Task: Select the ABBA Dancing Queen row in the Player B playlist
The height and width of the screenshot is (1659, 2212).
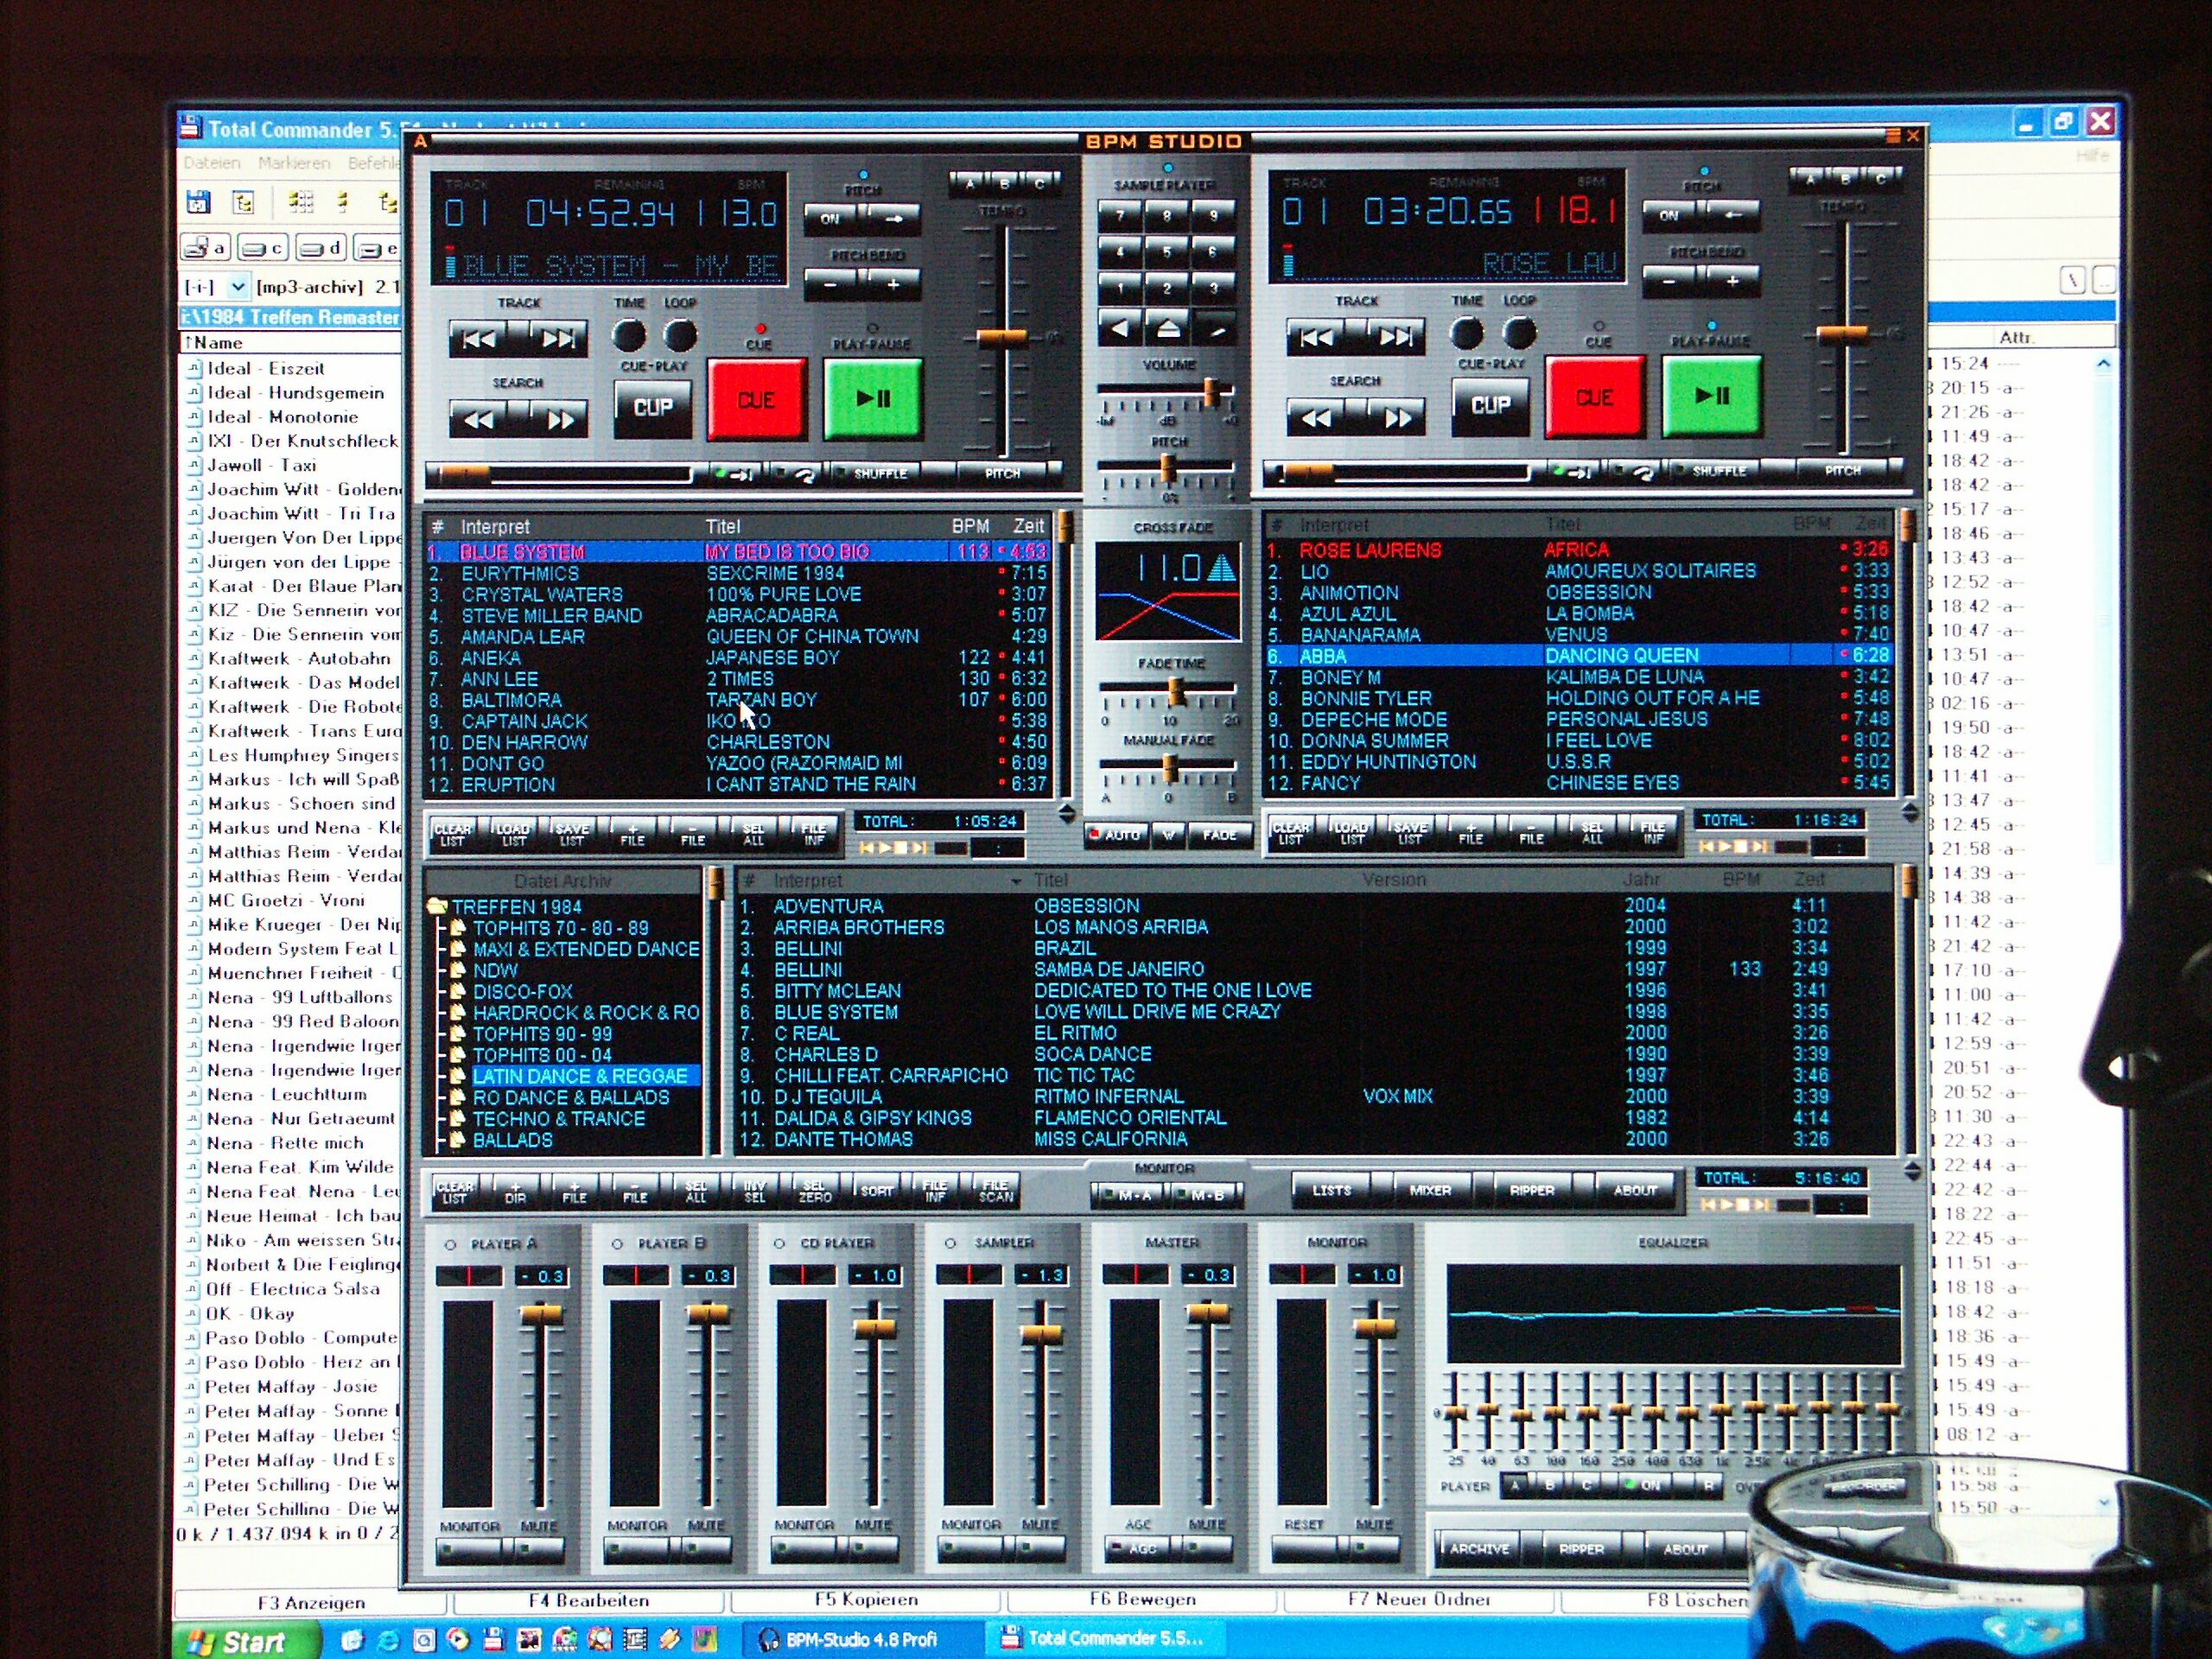Action: tap(1578, 655)
